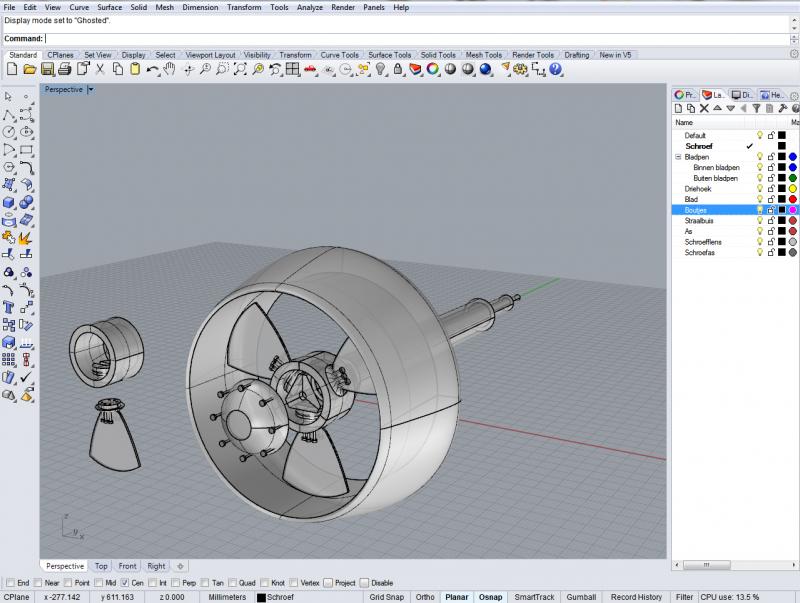Select the Circle tool in left sidebar
This screenshot has height=603, width=800.
(x=9, y=132)
